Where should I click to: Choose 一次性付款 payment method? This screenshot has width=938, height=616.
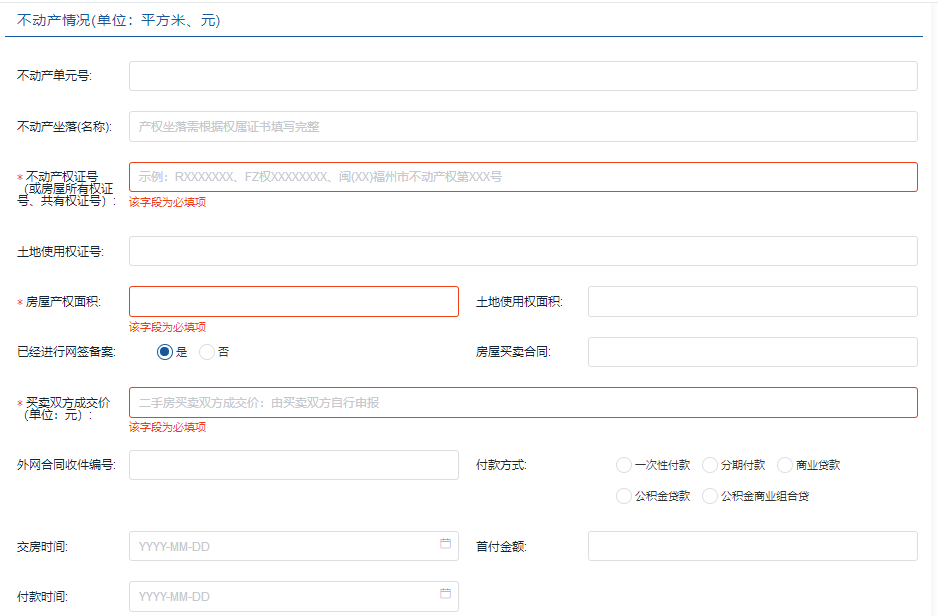[624, 465]
